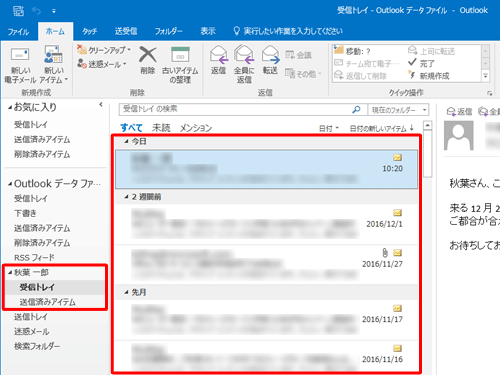Screen dimensions: 500x375
Task: Select the message dated 2016/11/17
Action: click(x=266, y=320)
